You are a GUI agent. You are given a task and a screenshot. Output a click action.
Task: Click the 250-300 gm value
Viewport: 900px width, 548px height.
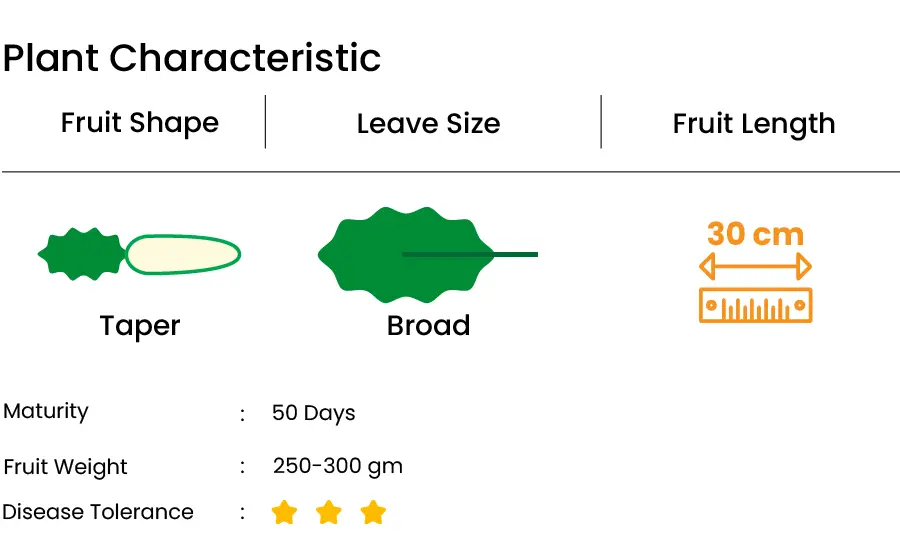click(338, 466)
